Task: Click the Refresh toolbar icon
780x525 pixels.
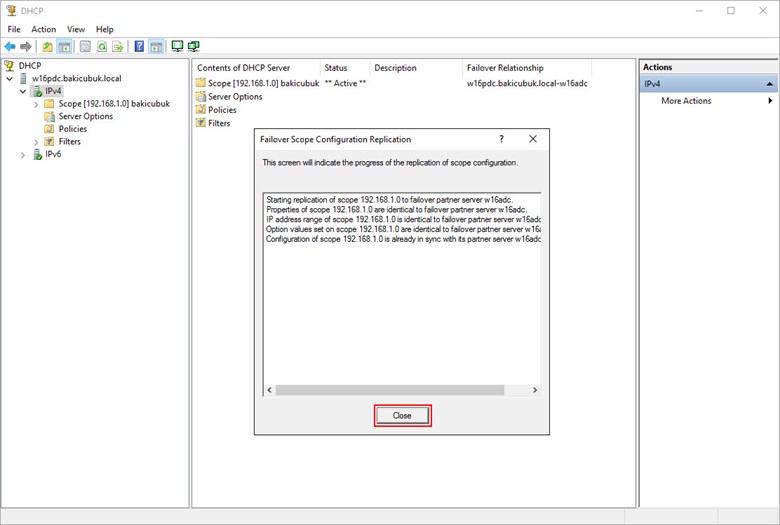Action: click(x=101, y=46)
